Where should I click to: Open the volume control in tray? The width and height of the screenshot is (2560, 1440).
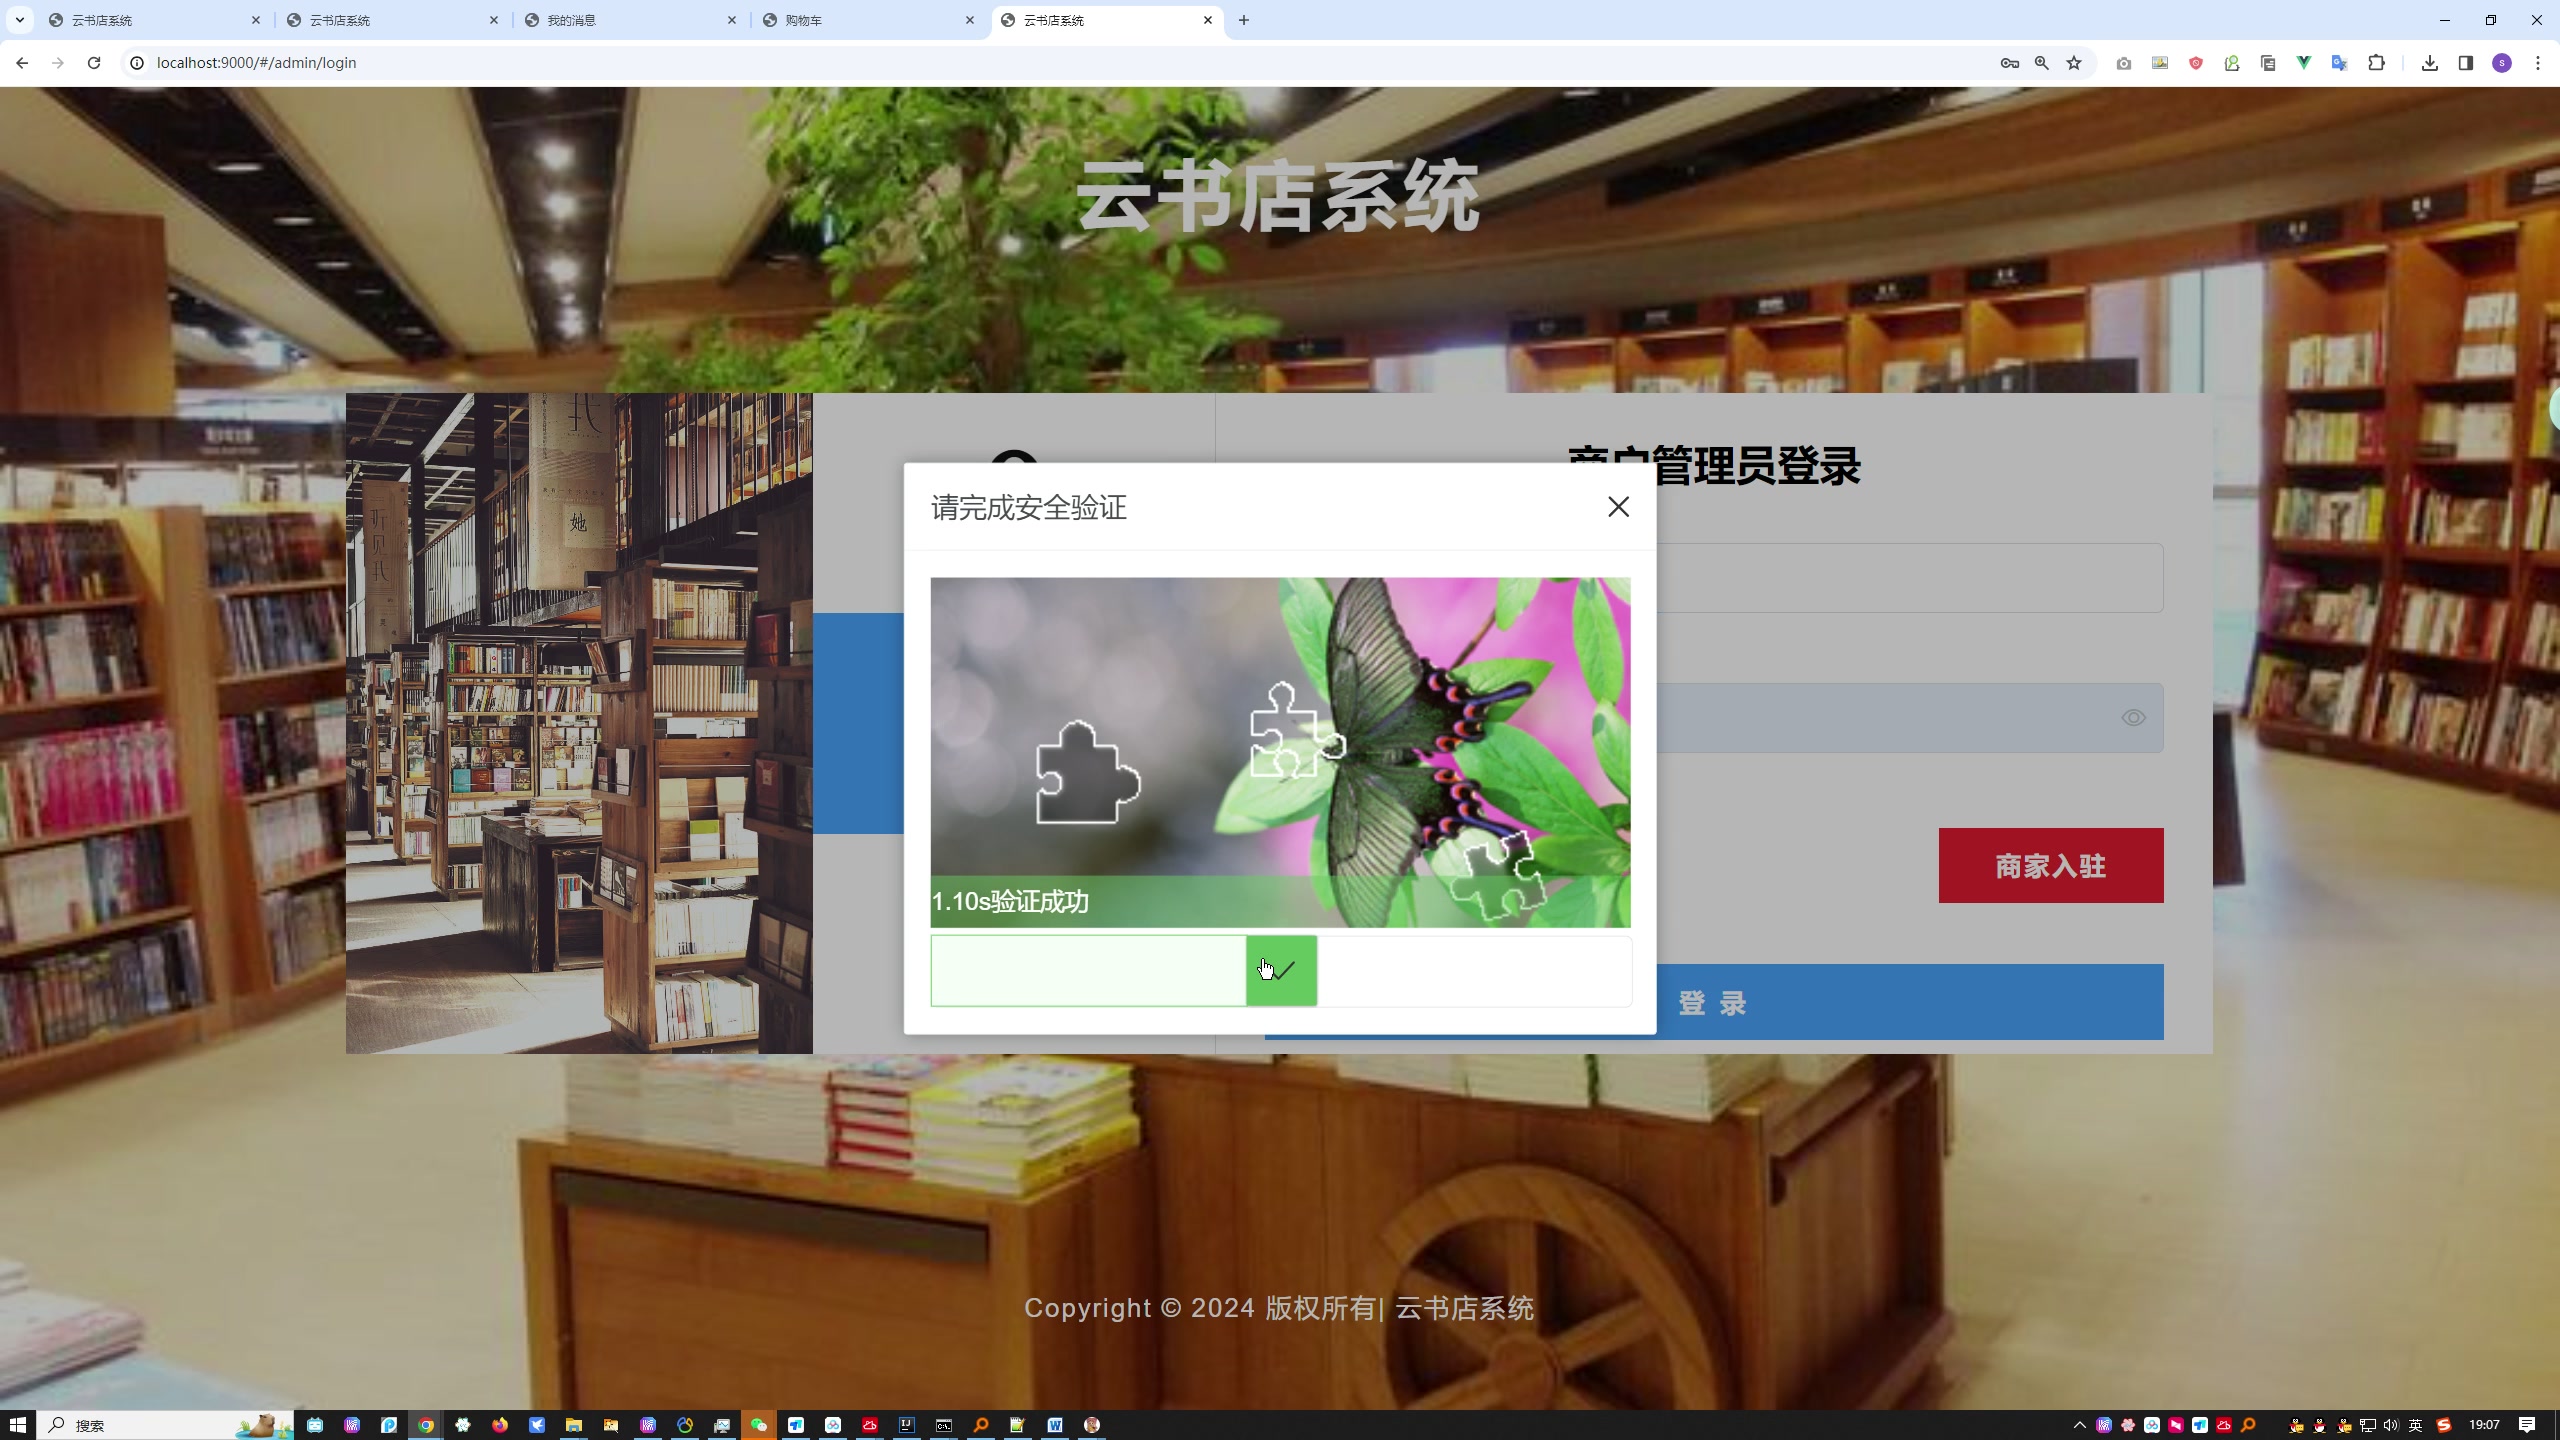2391,1425
